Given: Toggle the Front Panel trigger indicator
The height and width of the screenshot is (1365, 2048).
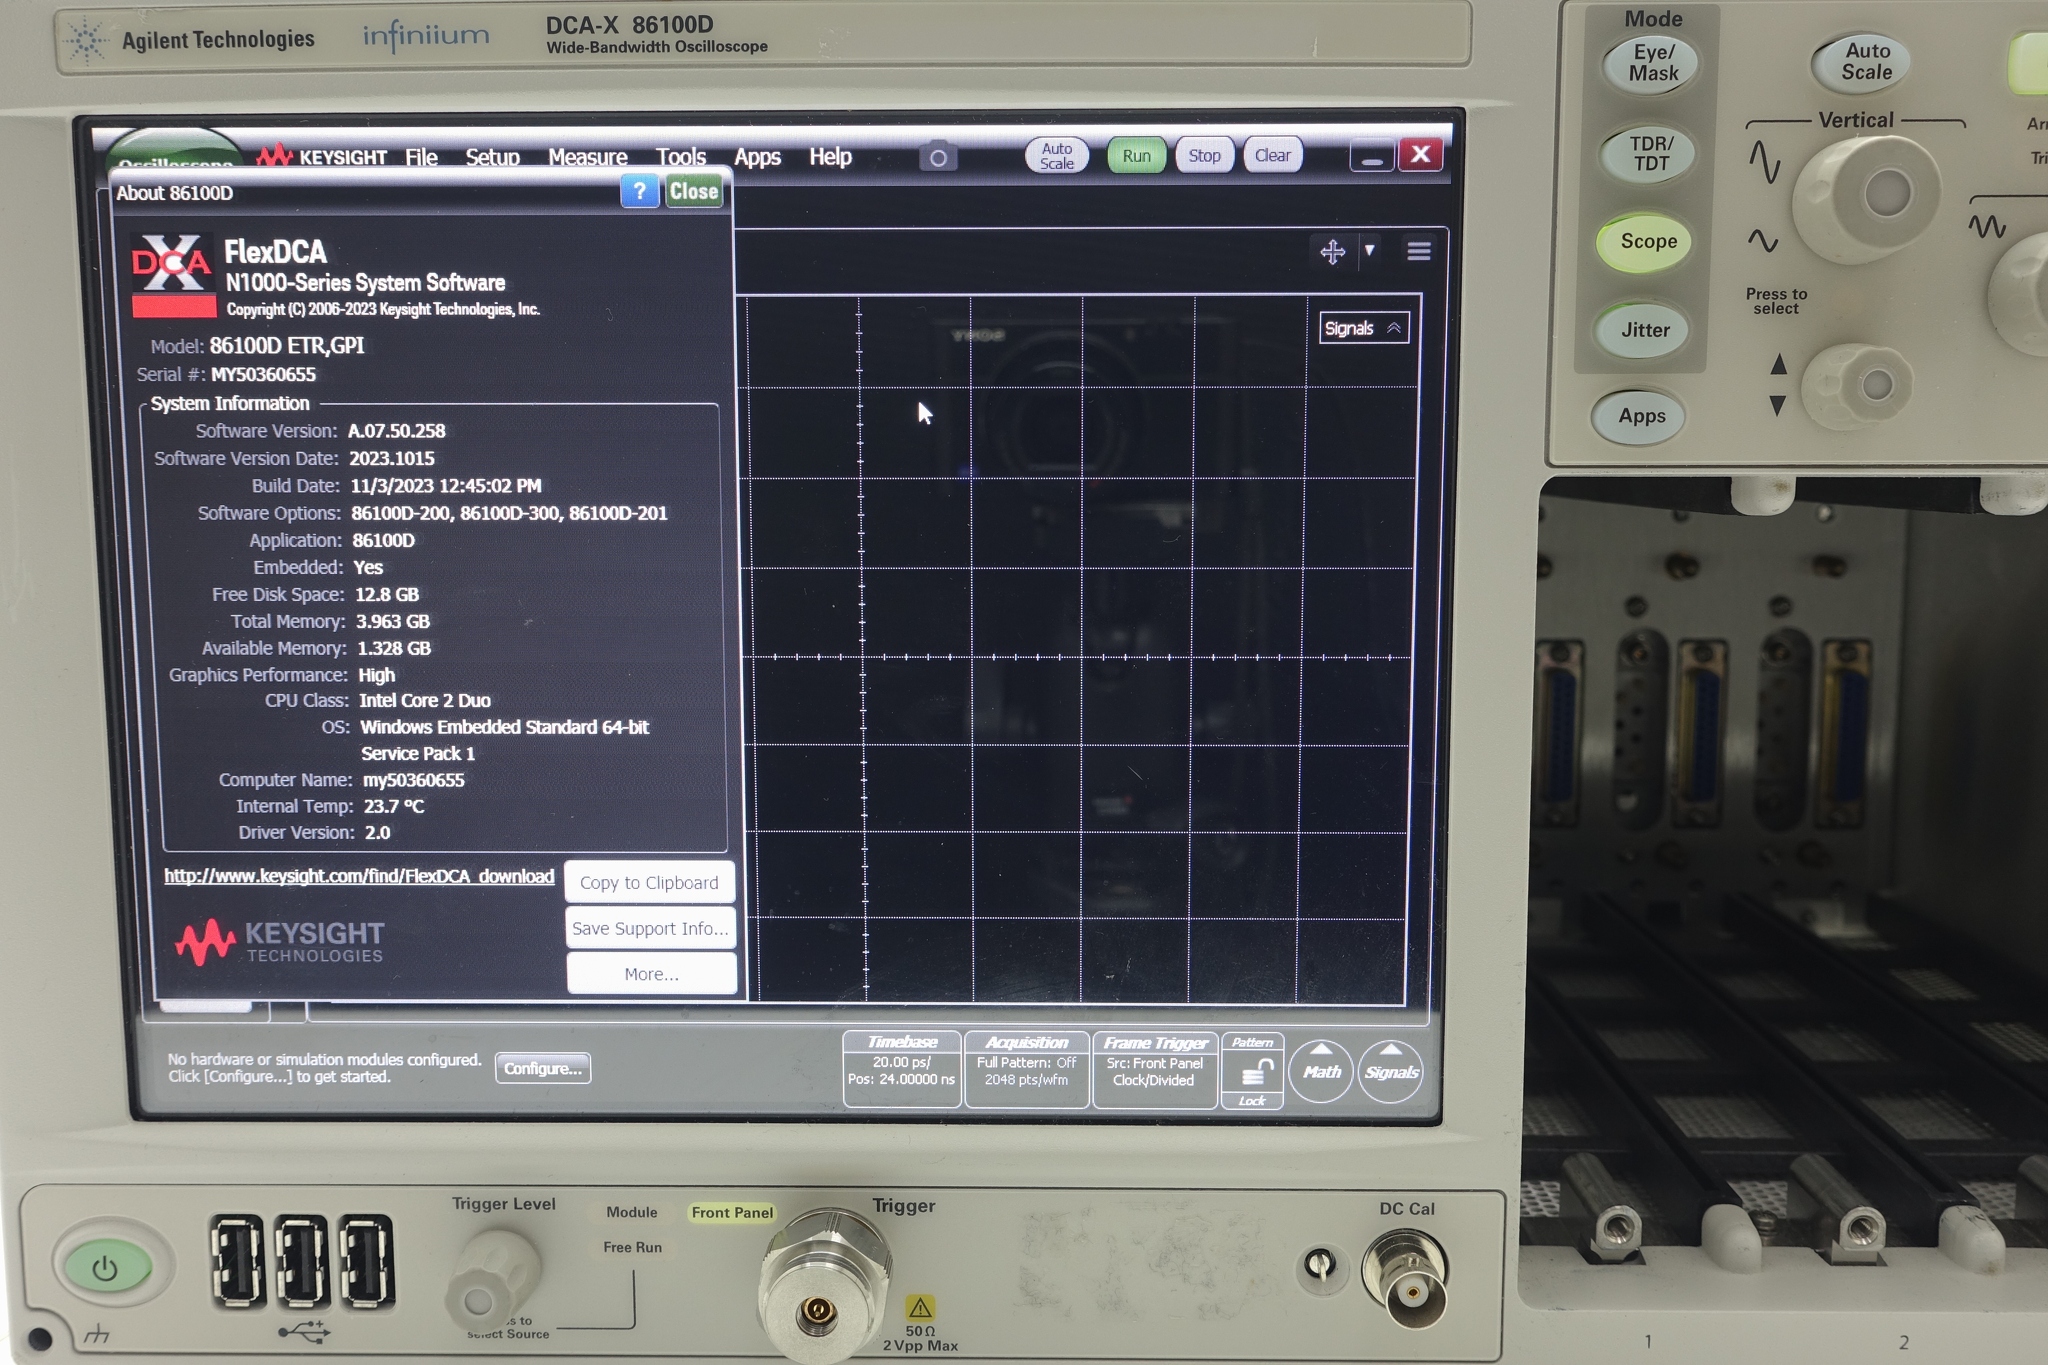Looking at the screenshot, I should point(732,1212).
